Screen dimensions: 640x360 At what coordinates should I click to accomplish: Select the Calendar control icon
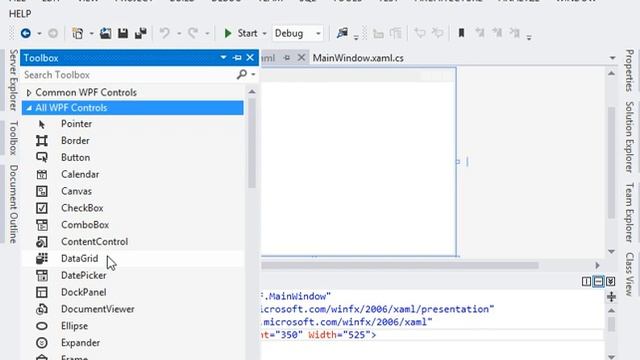tap(42, 175)
